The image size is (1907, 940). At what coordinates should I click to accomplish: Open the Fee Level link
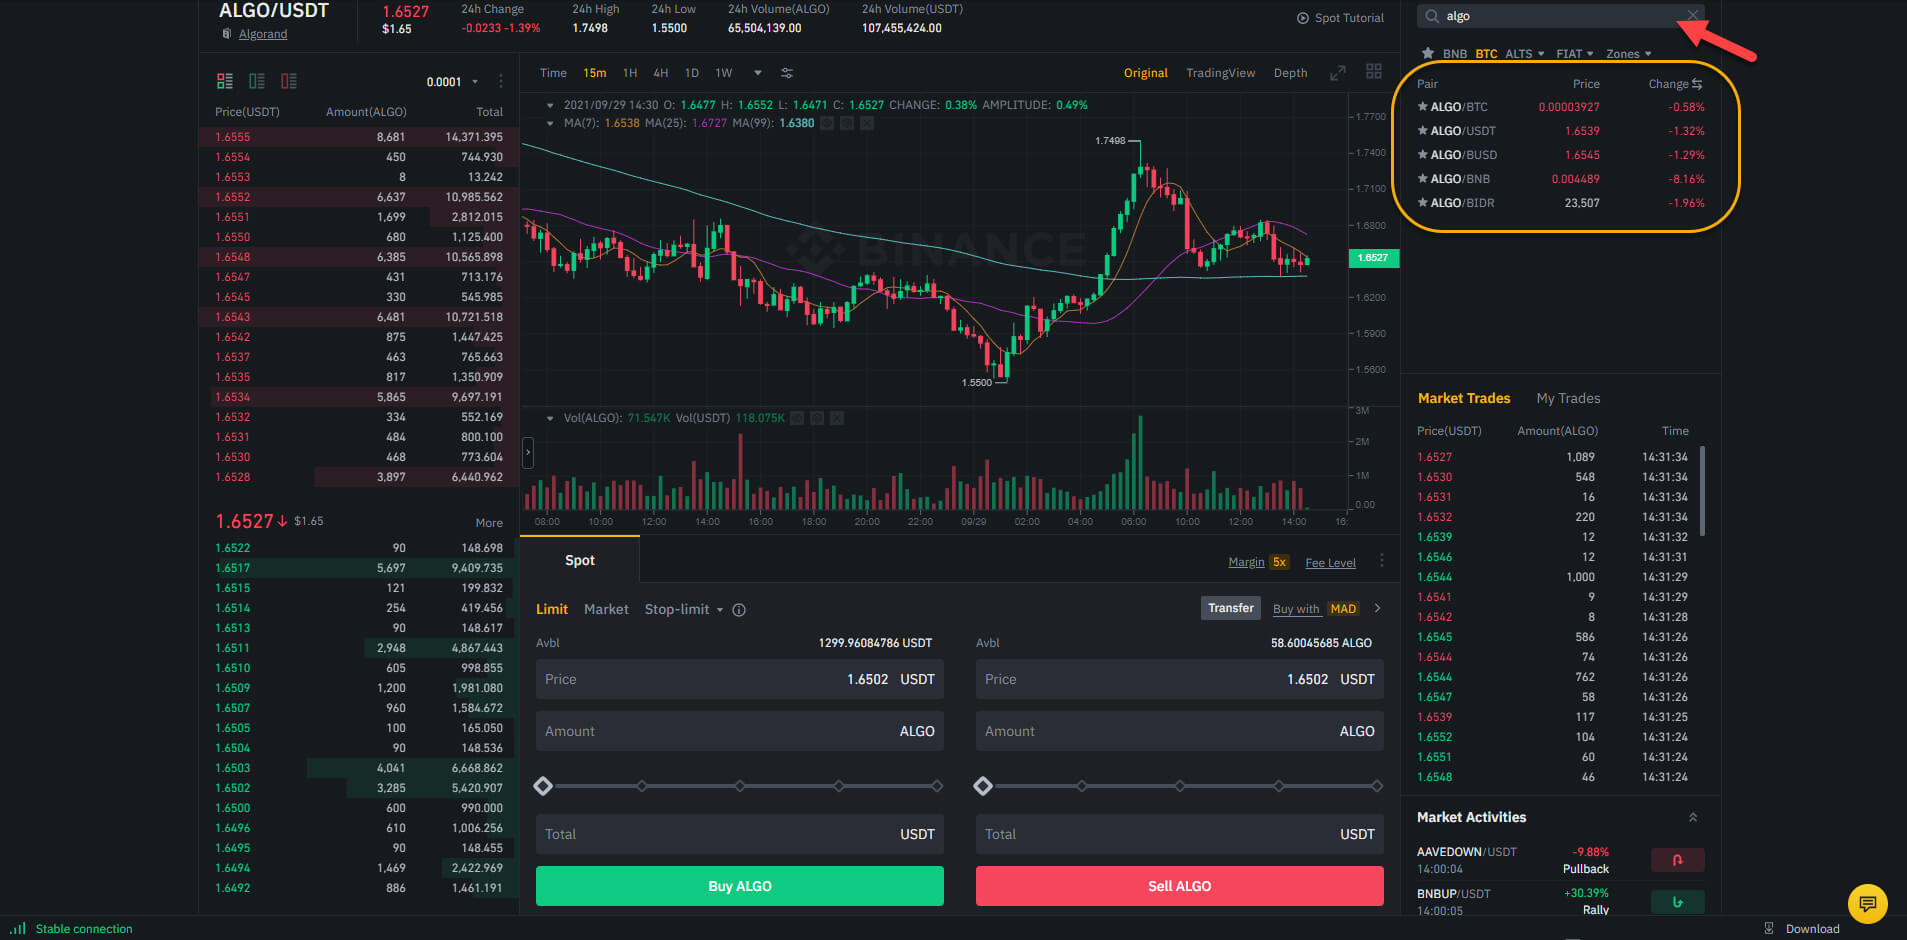1331,563
